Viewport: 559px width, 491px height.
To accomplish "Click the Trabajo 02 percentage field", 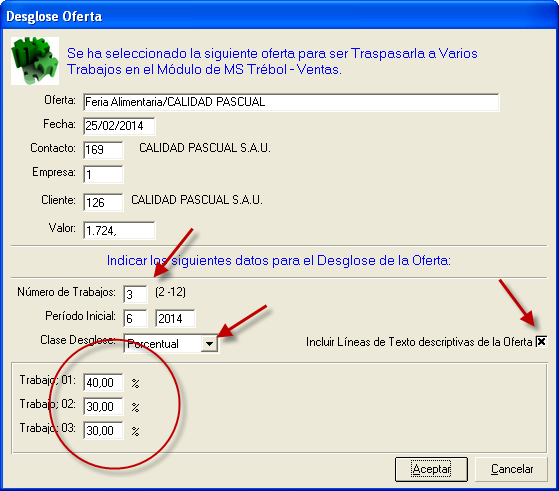I will pos(103,406).
